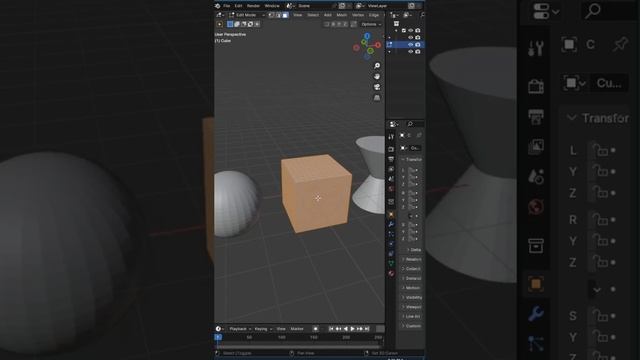
Task: Click the outliner search magnifier icon
Action: [x=422, y=15]
